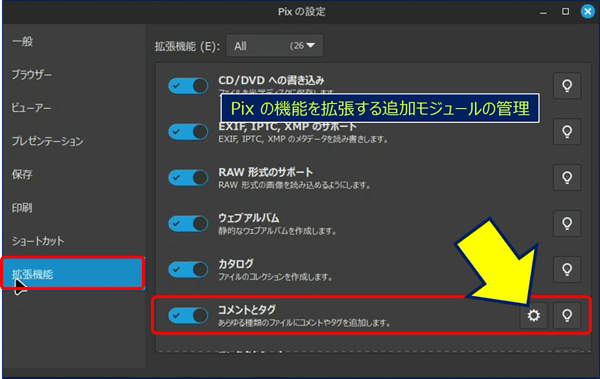Disable the コメントとタグ extension switch

point(188,315)
